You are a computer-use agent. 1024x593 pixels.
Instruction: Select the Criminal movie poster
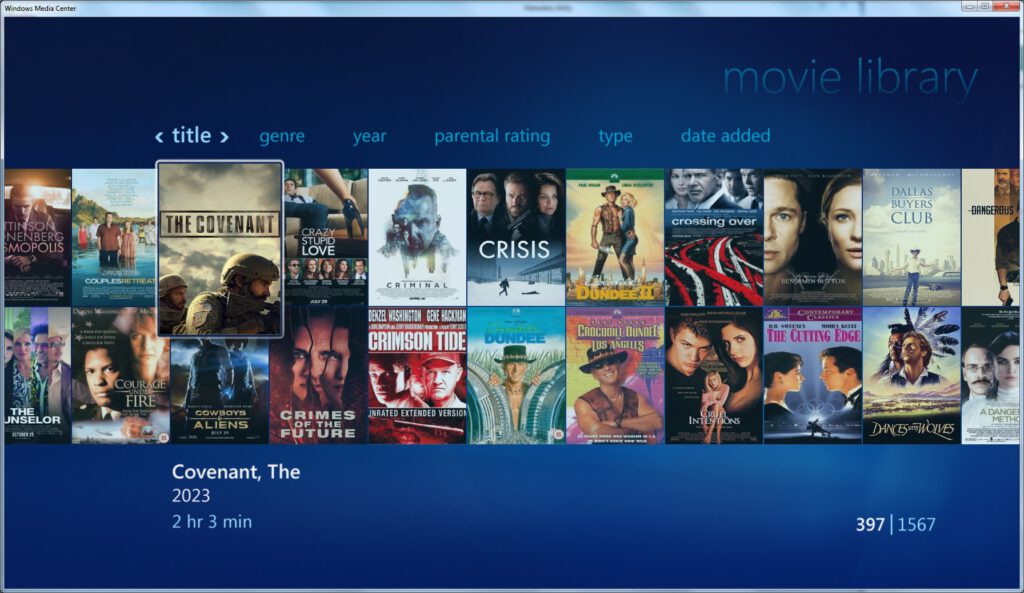(417, 237)
